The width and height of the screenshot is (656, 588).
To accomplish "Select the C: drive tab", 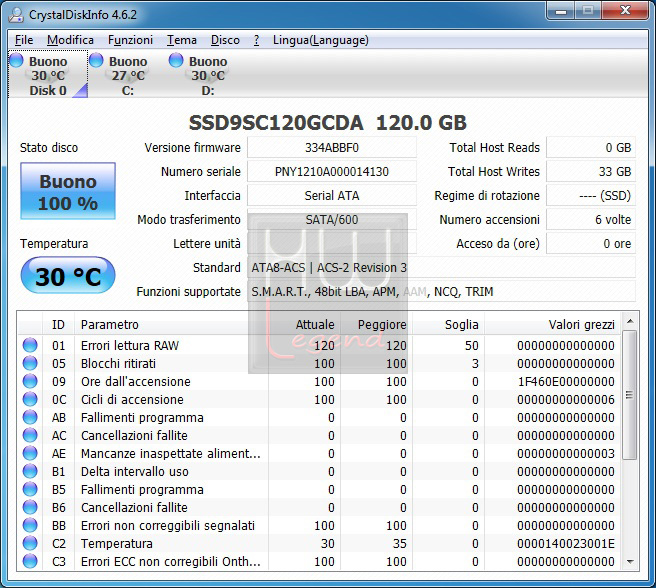I will coord(128,74).
